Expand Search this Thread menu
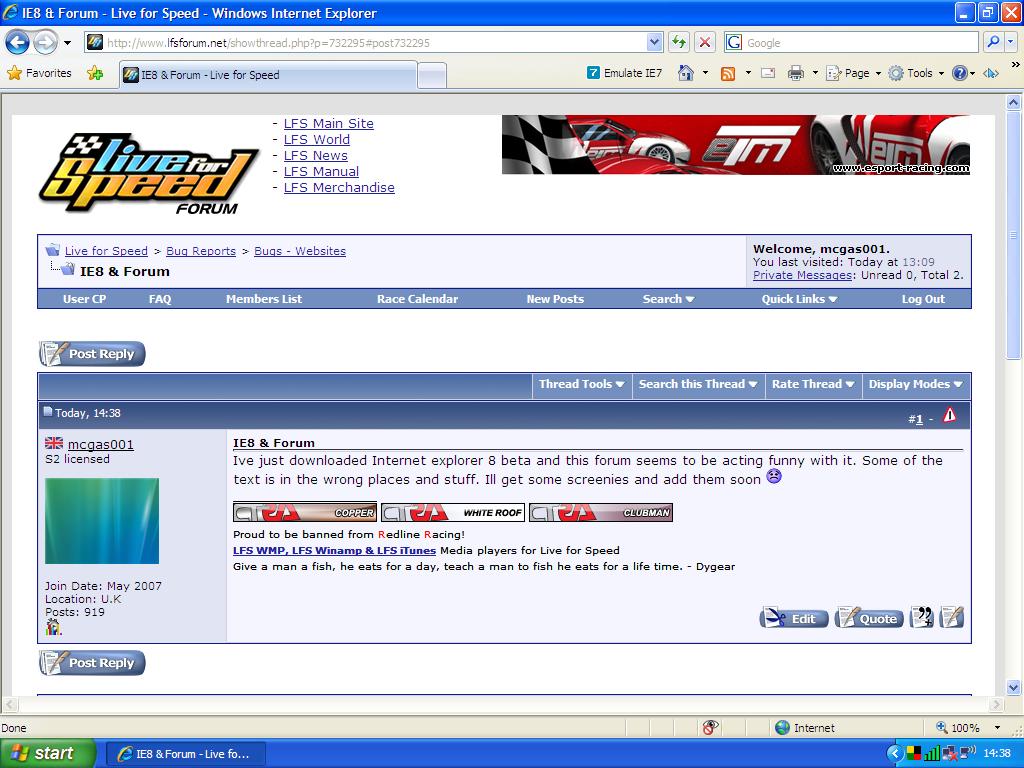Screen dimensions: 1024x768 coord(697,385)
